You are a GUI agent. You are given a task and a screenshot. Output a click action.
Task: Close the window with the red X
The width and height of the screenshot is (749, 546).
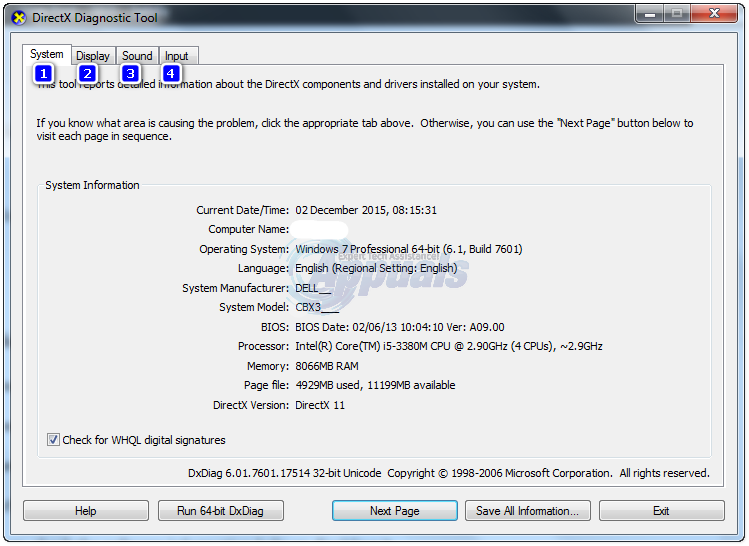tap(714, 14)
